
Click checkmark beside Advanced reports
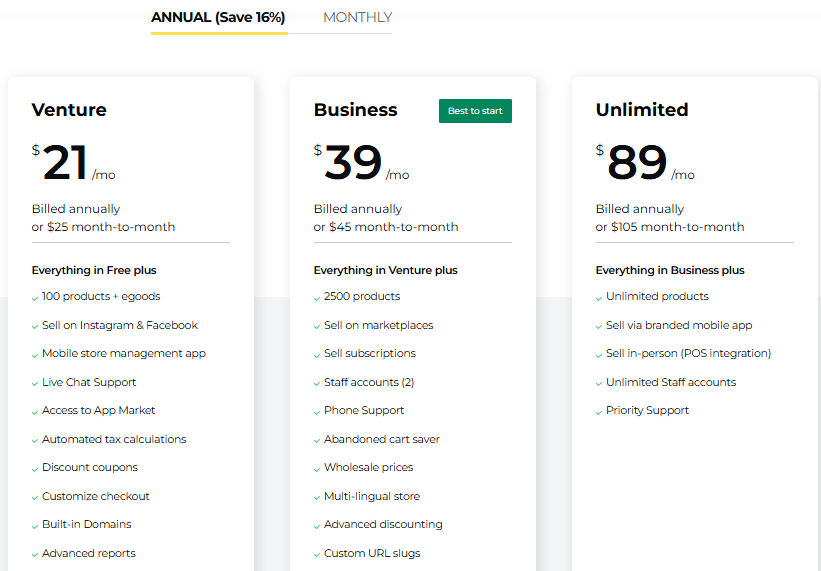pos(35,555)
